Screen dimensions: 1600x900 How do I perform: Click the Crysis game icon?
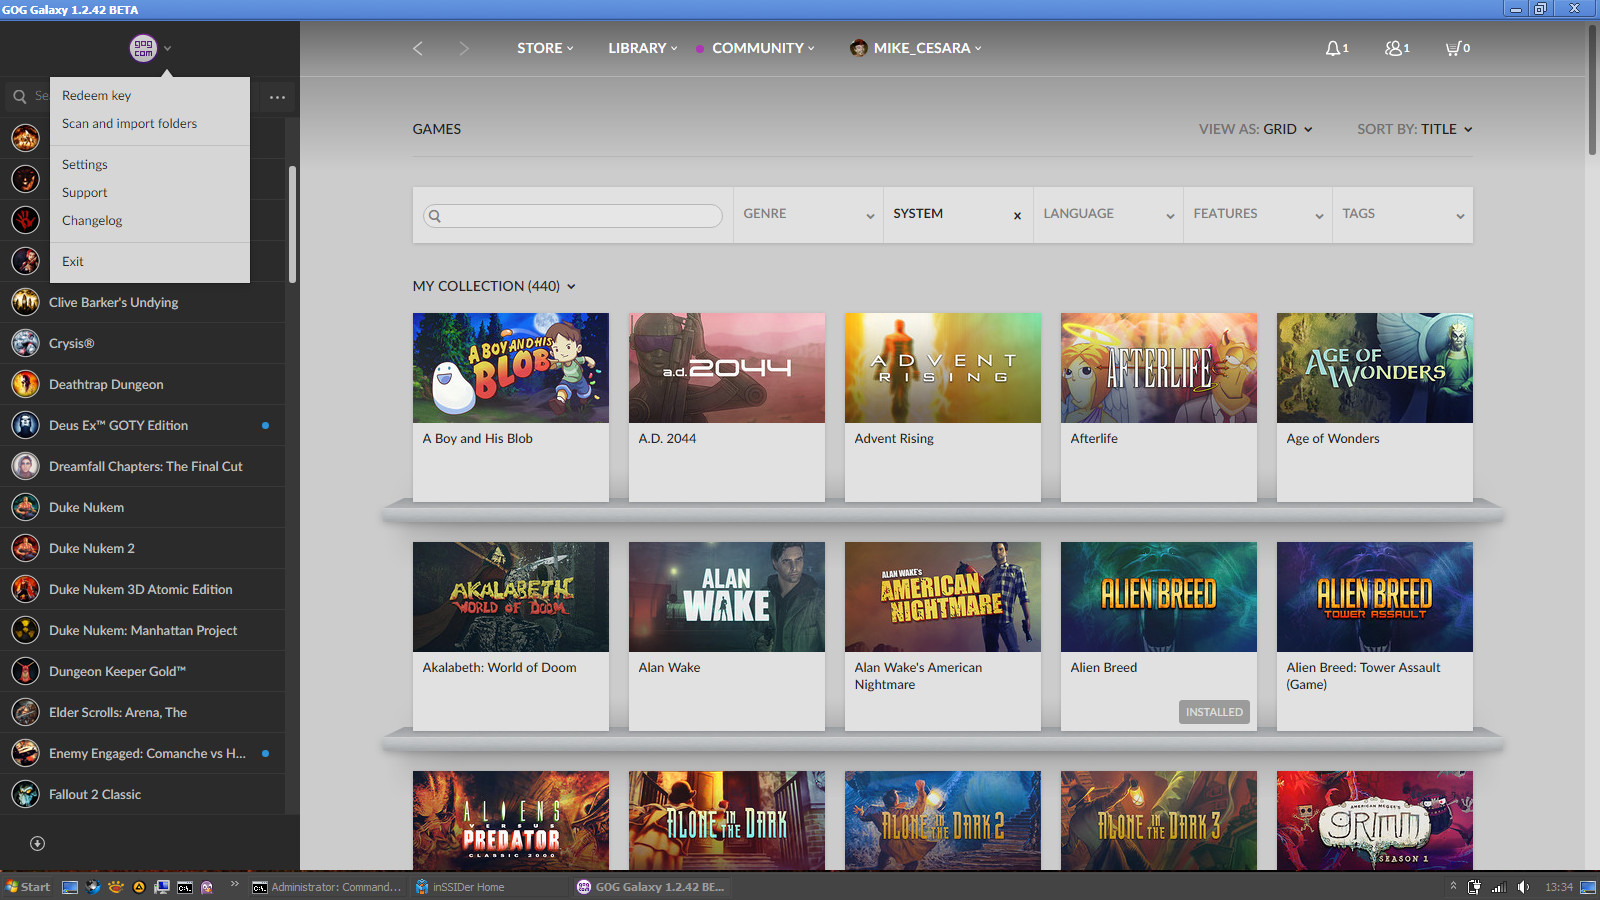25,343
